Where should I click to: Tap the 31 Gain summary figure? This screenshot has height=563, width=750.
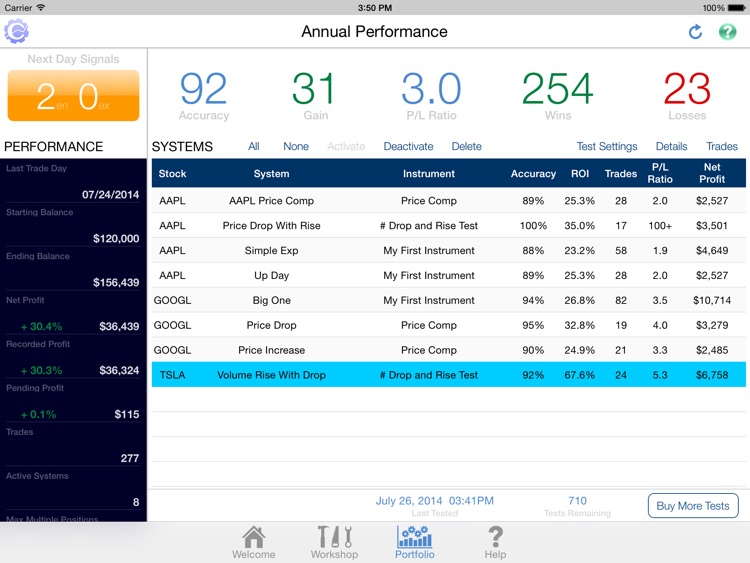[x=313, y=89]
